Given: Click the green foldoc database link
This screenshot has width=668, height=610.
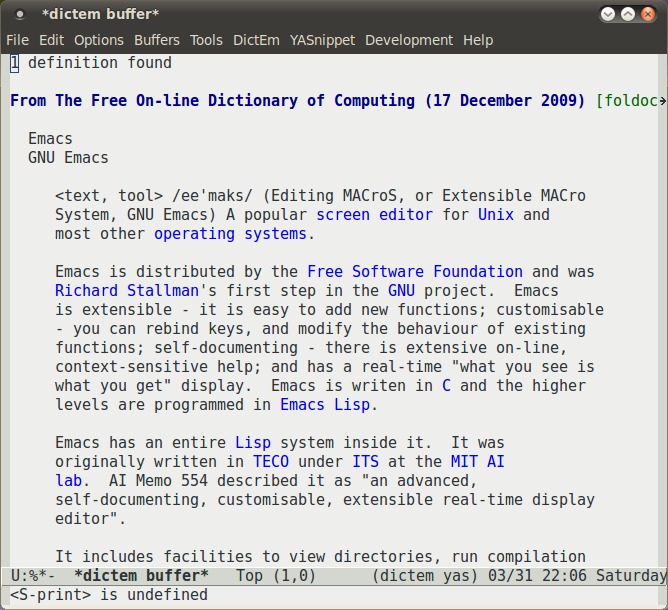Looking at the screenshot, I should 630,101.
